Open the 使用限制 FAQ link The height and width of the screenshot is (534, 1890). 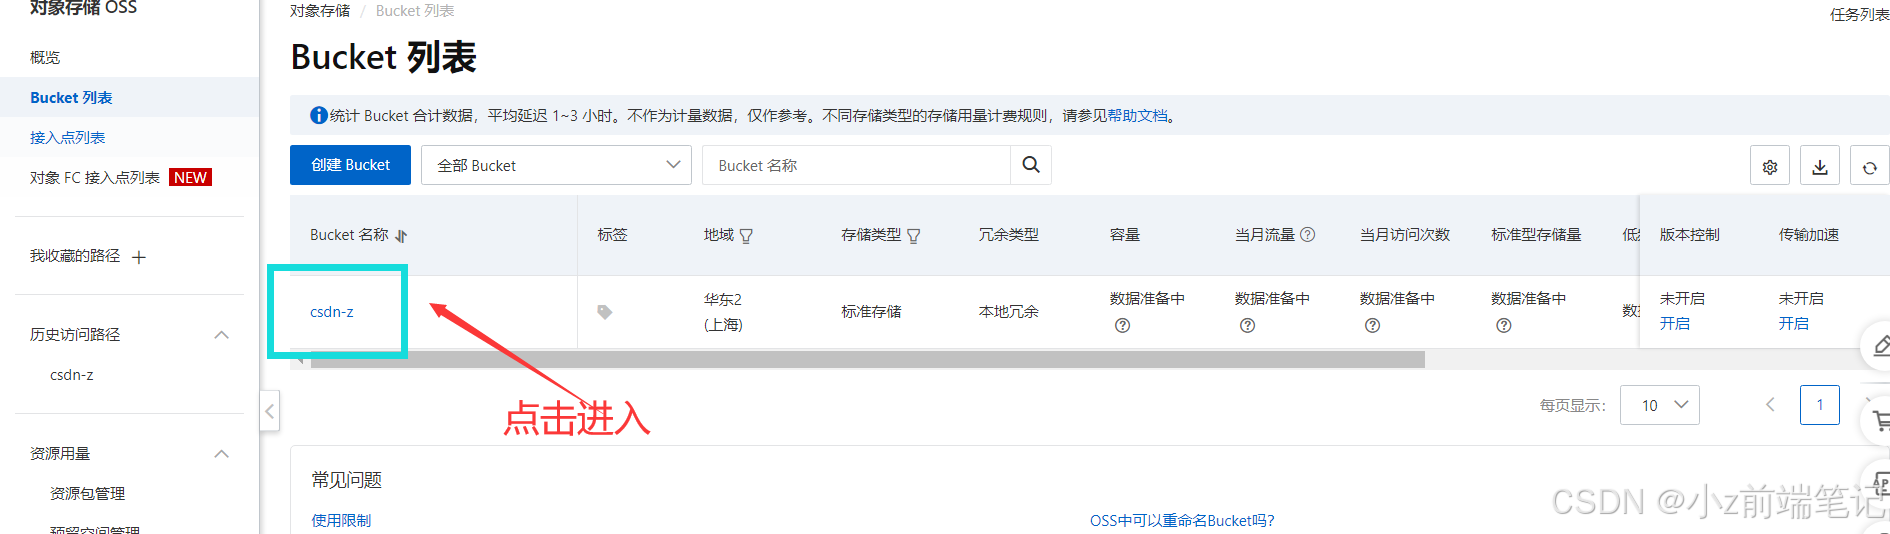pos(341,520)
